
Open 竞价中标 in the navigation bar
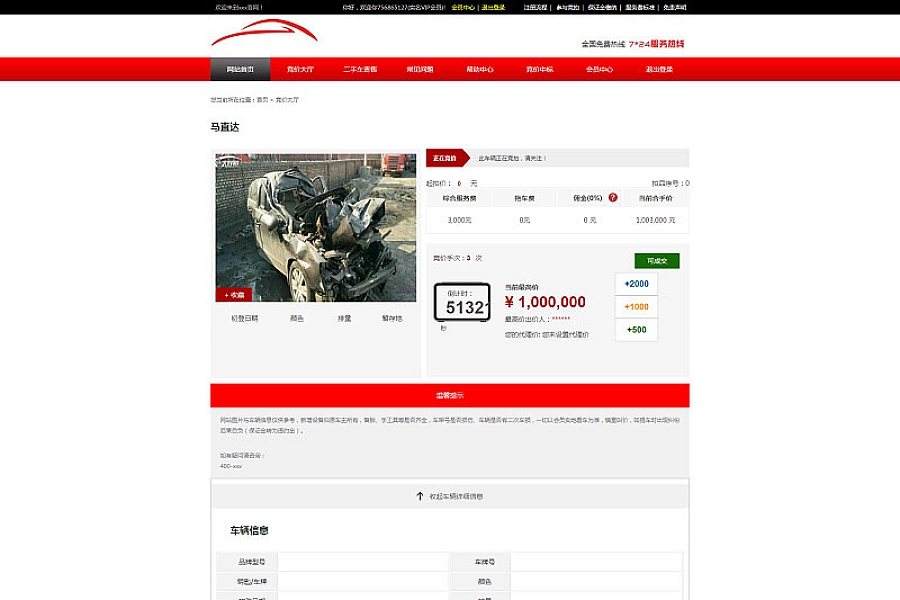click(x=540, y=69)
